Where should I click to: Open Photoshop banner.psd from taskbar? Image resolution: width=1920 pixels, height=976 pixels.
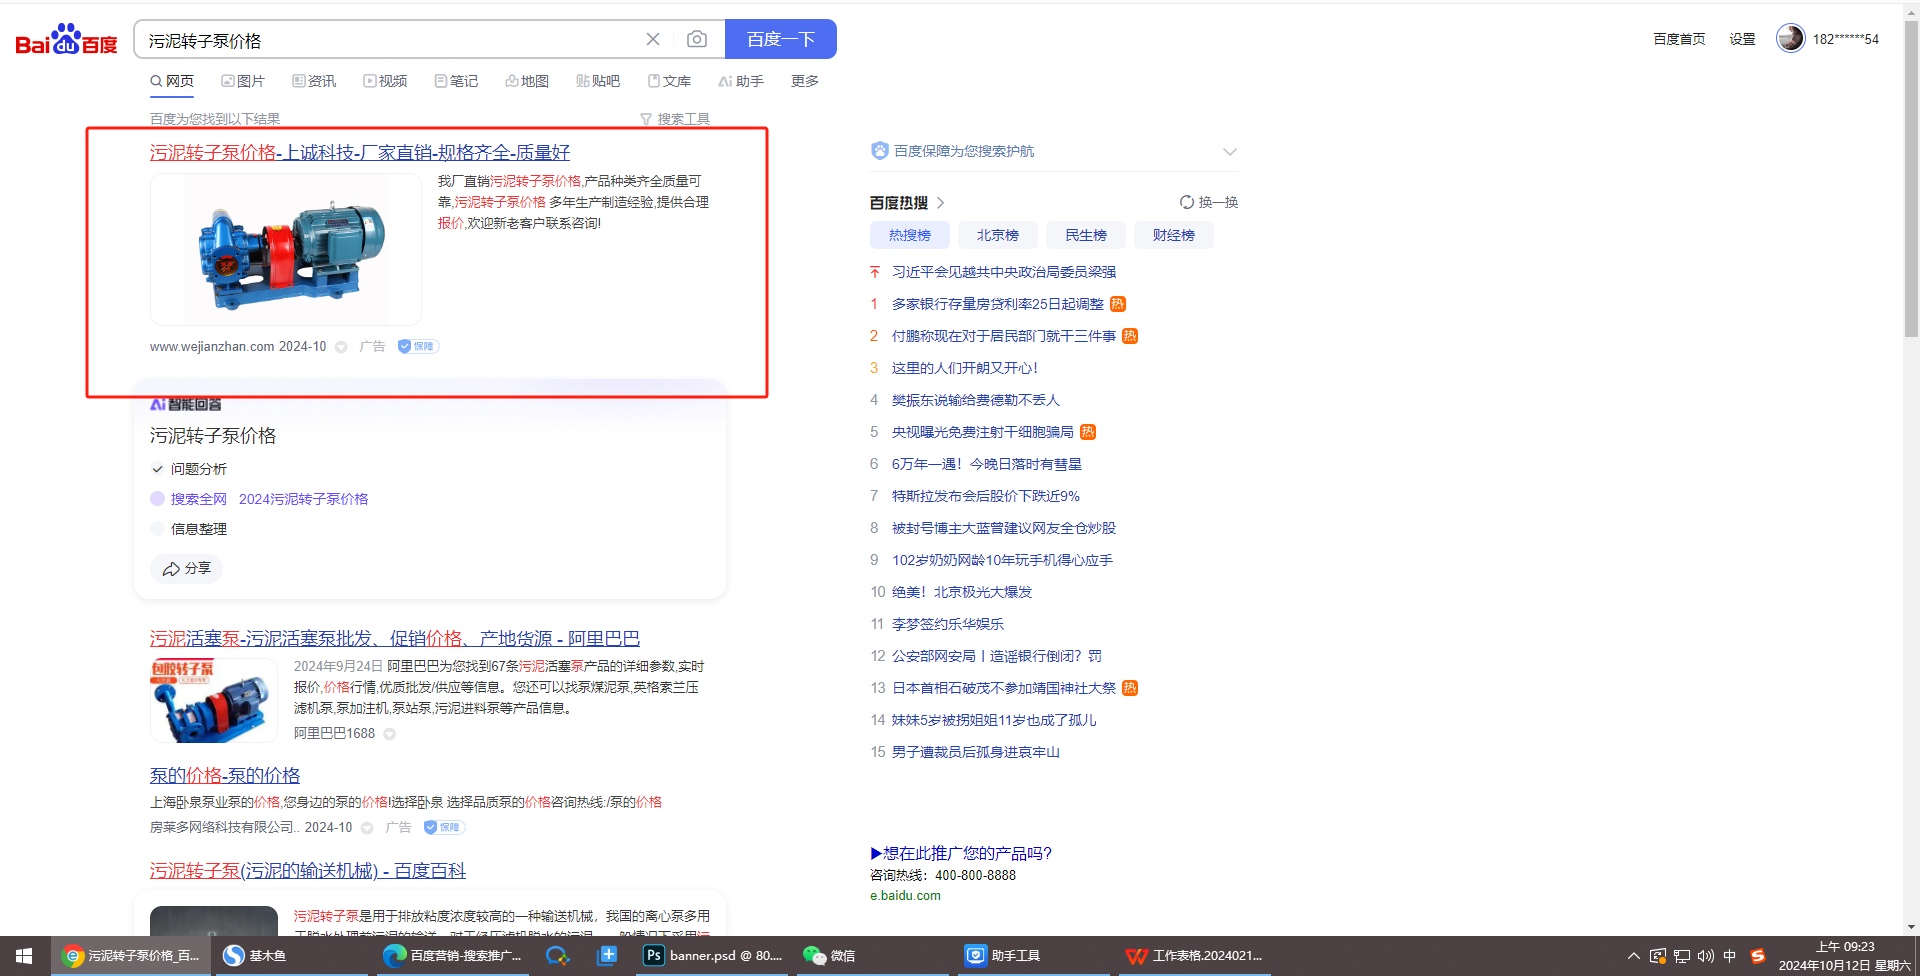712,956
